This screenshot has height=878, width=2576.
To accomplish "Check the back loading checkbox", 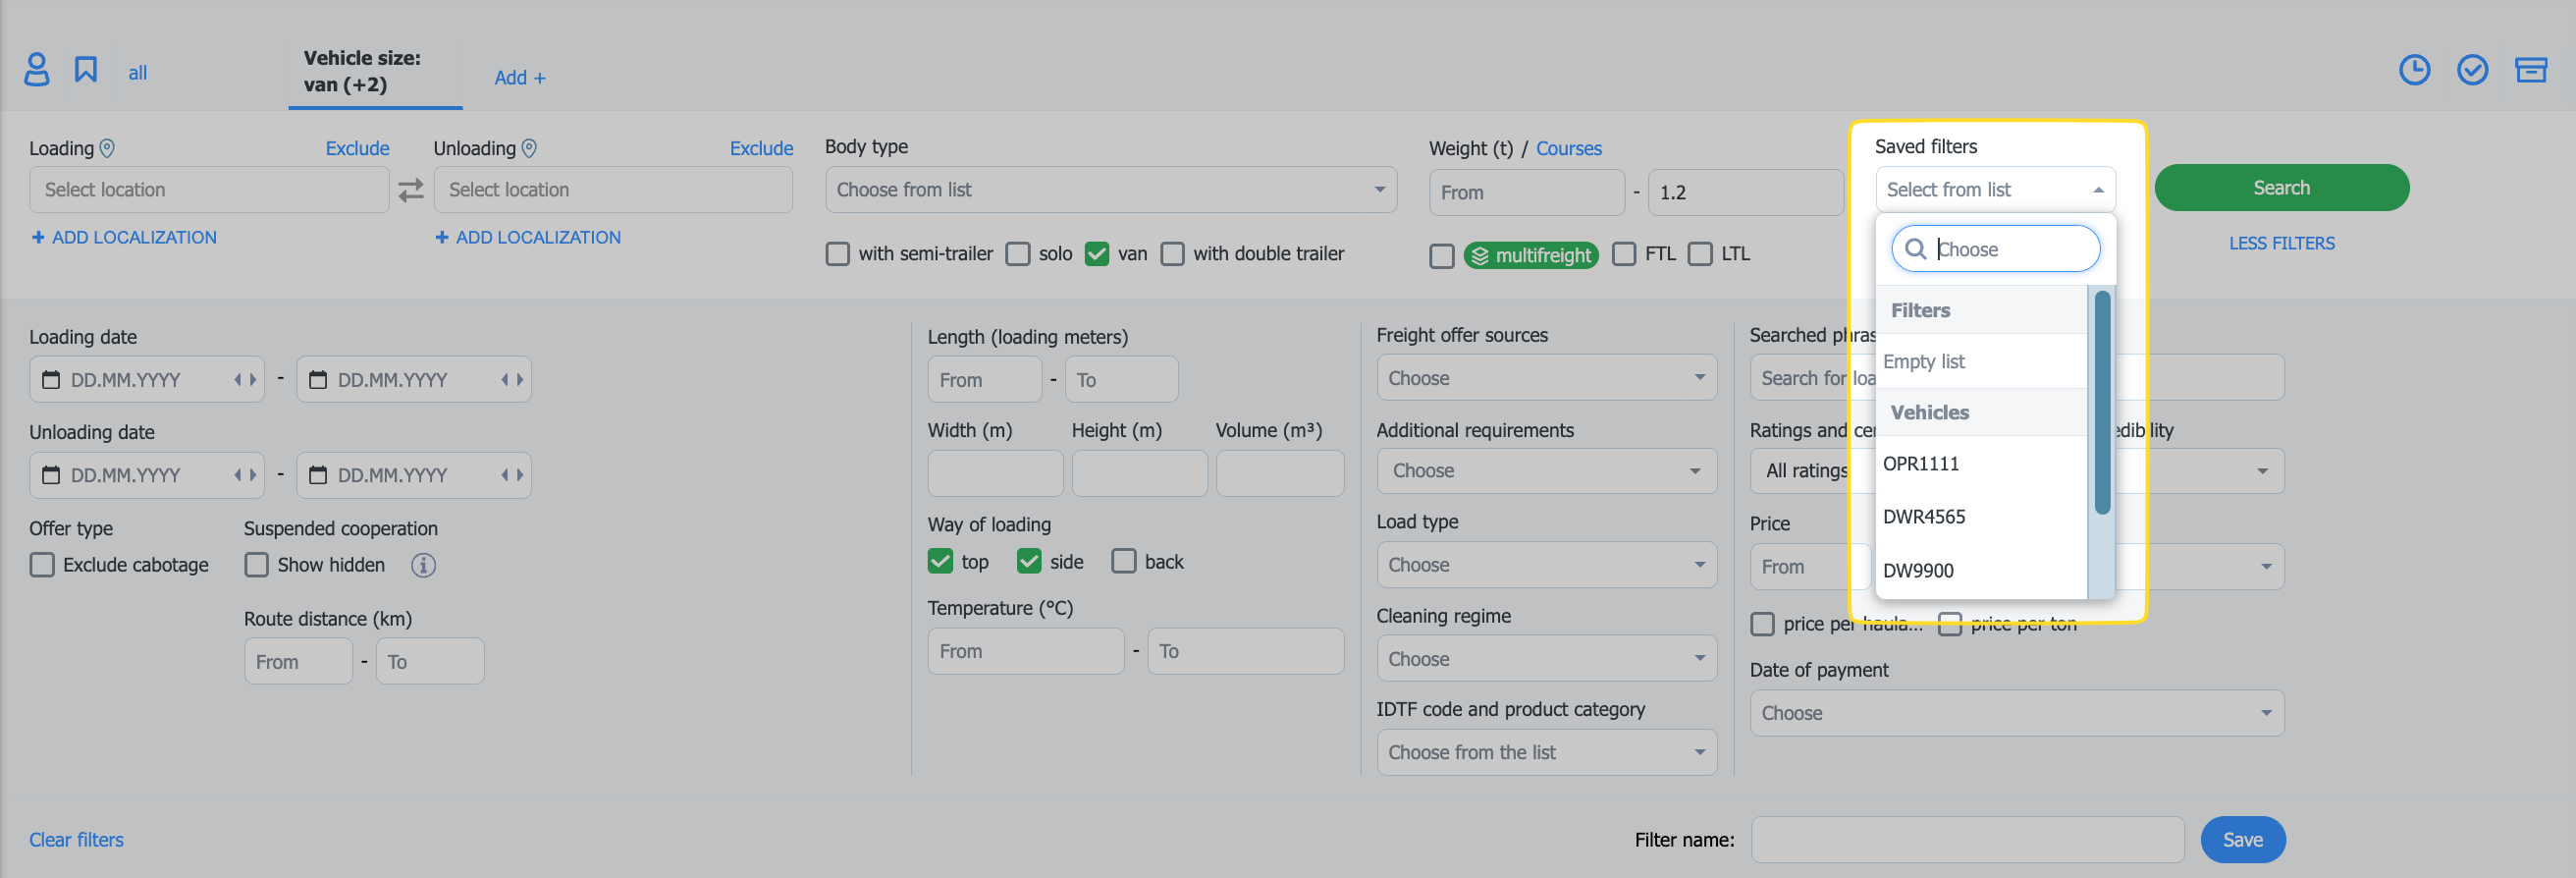I will tap(1124, 562).
